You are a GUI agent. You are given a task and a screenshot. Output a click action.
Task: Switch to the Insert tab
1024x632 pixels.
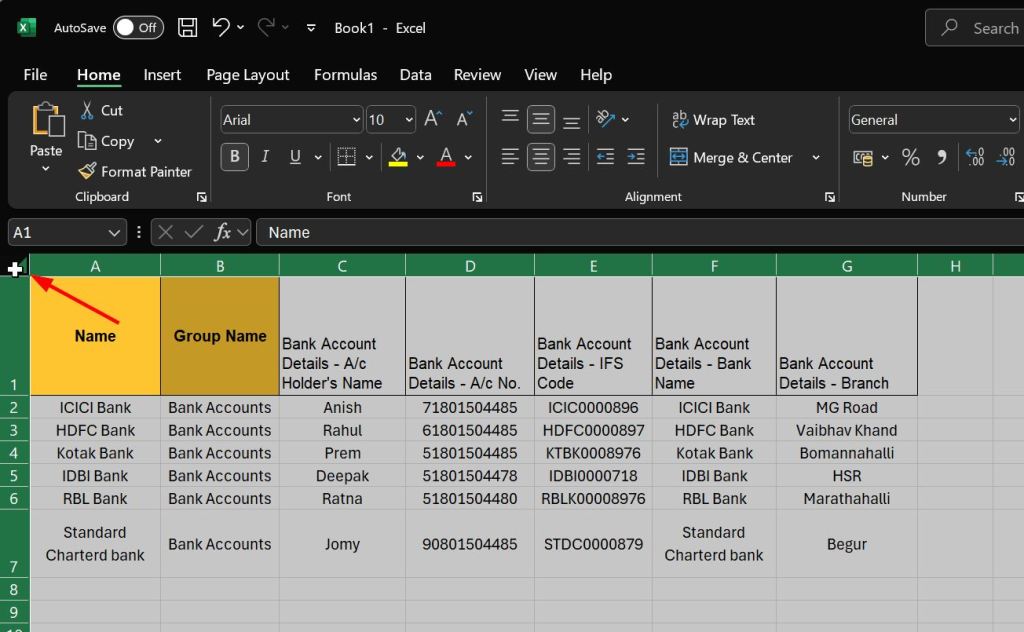[162, 75]
